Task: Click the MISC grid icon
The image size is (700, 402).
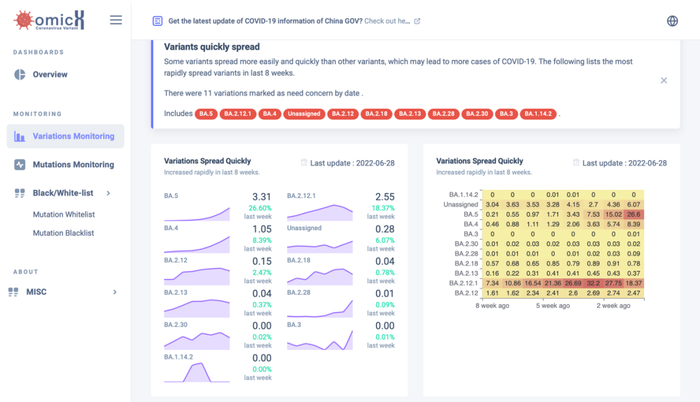Action: [13, 292]
